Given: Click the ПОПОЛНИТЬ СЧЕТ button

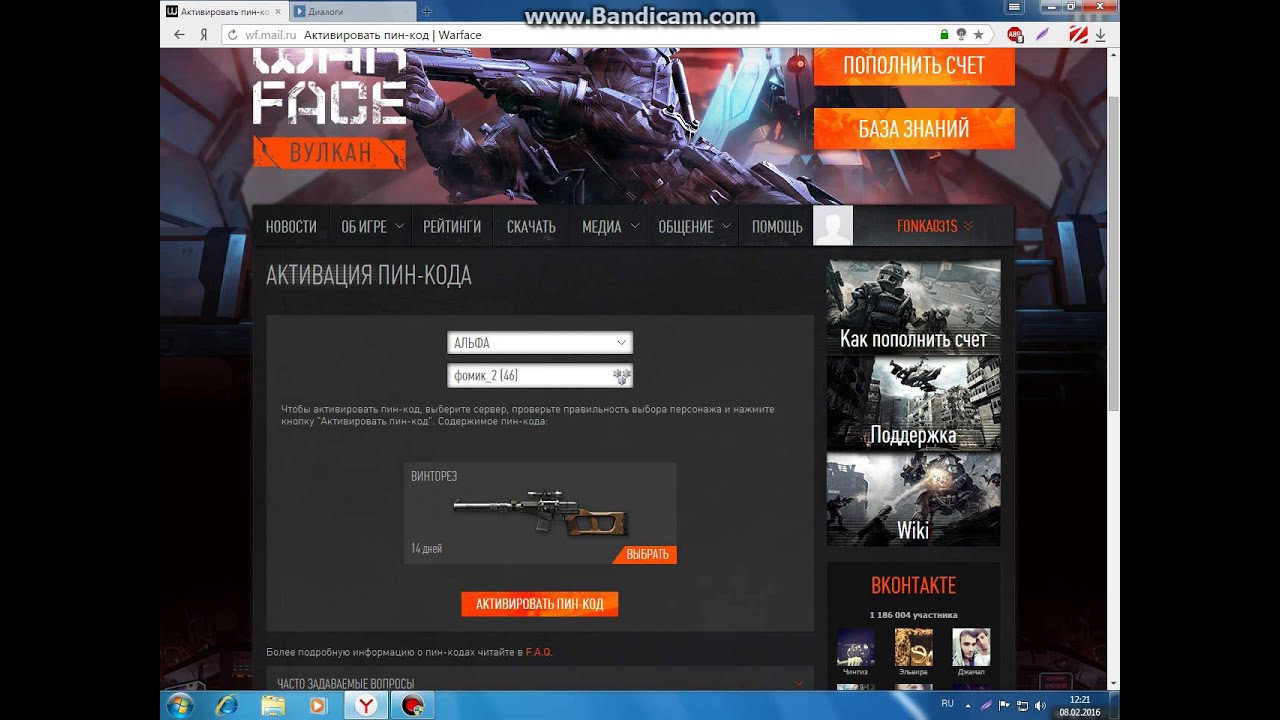Looking at the screenshot, I should 914,66.
